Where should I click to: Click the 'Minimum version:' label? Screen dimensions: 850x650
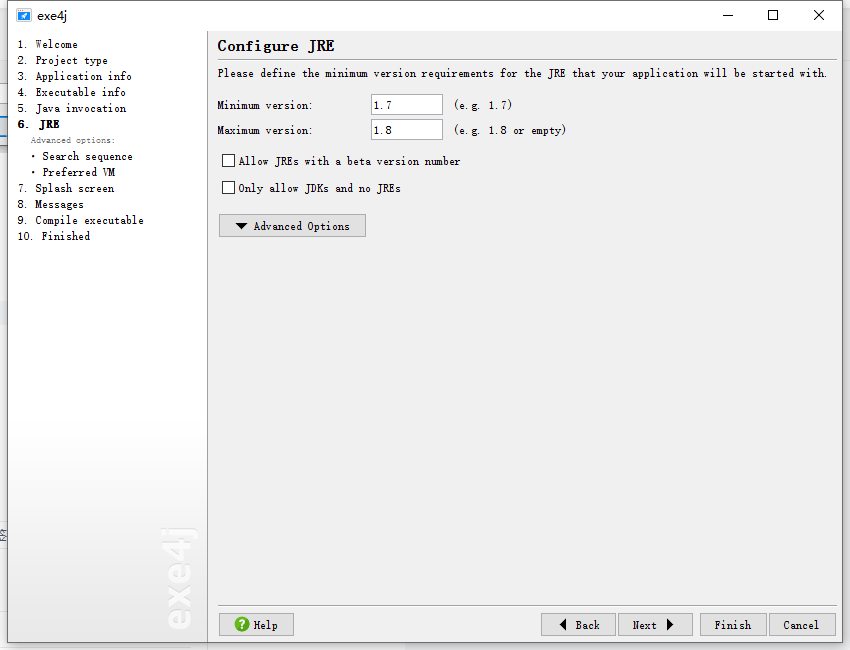pyautogui.click(x=265, y=105)
